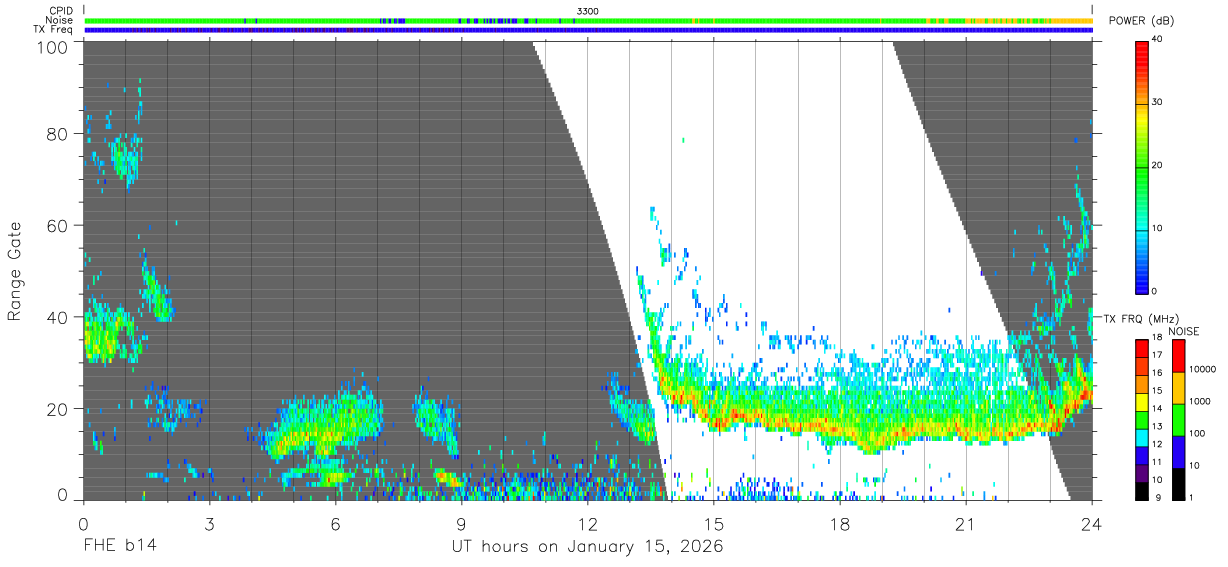
Task: Click power scale label 40
Action: click(1157, 40)
